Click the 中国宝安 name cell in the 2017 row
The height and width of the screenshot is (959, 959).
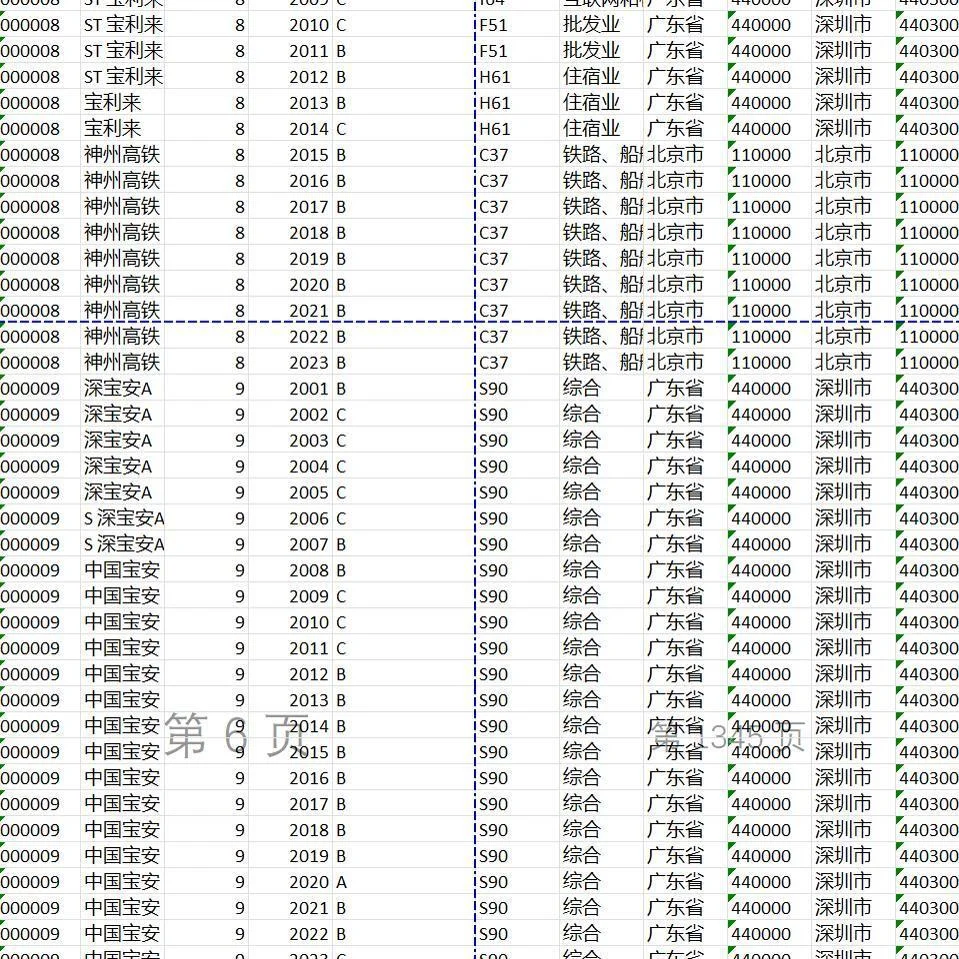(x=122, y=804)
